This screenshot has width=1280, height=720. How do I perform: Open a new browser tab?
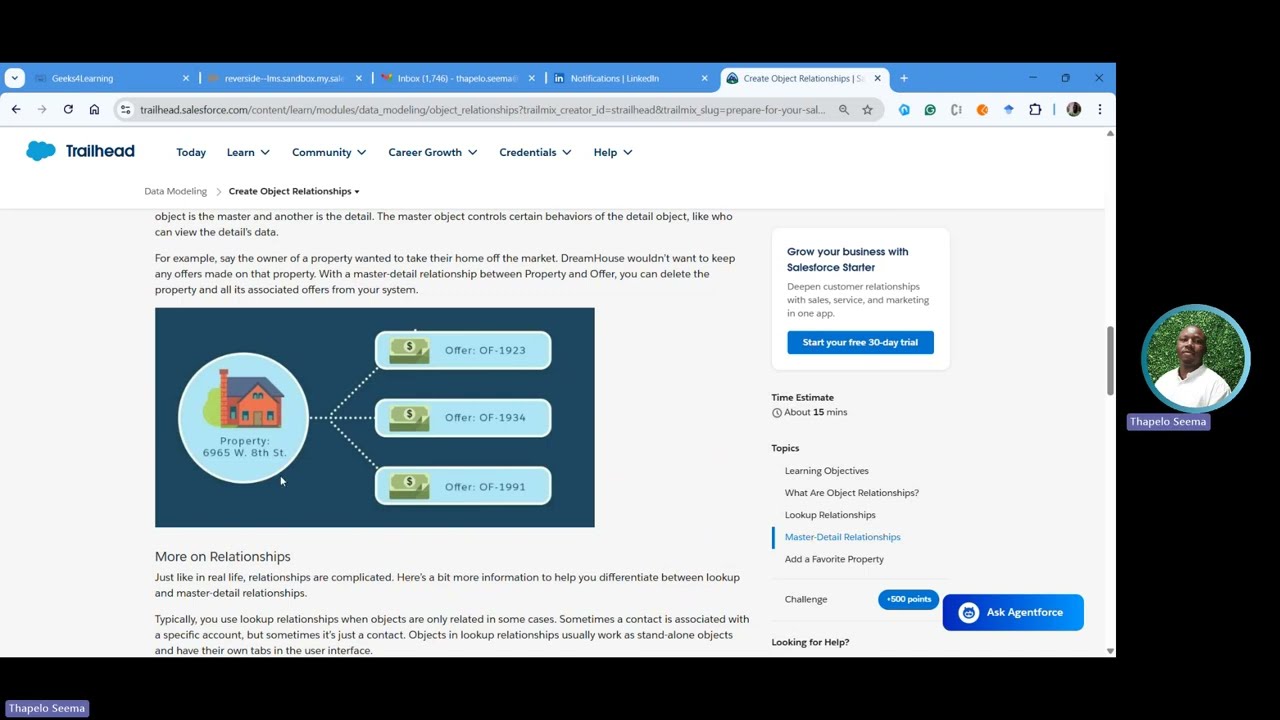point(904,78)
